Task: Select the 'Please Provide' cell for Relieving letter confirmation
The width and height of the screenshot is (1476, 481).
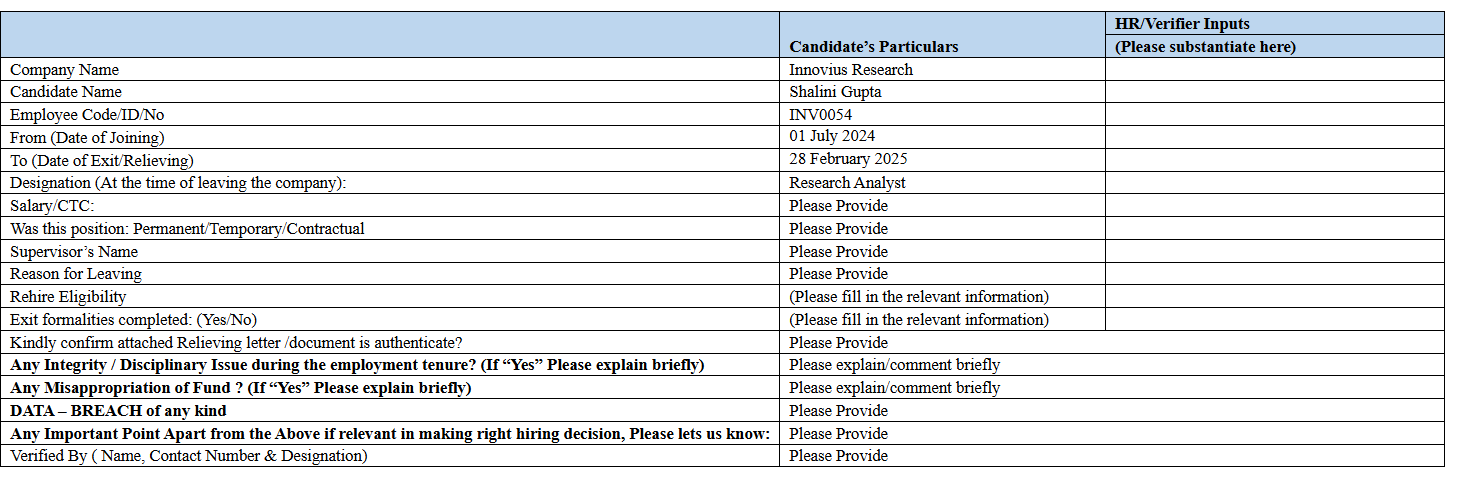Action: click(x=838, y=343)
